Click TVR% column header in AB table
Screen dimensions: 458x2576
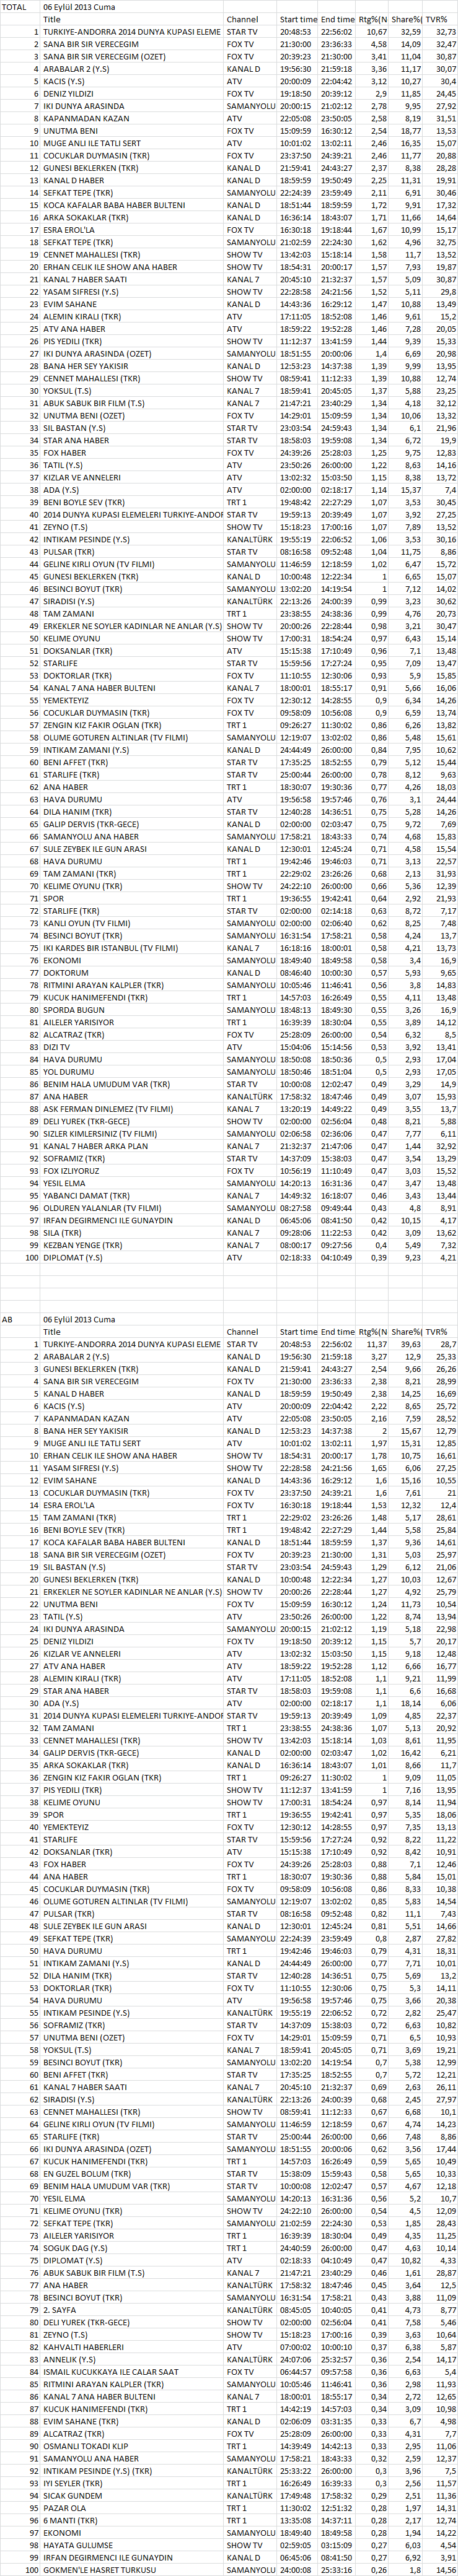(x=436, y=1332)
